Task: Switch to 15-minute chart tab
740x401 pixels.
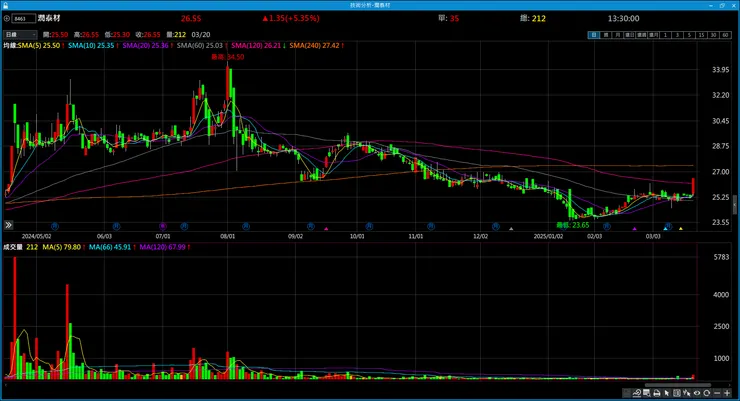Action: tap(701, 35)
